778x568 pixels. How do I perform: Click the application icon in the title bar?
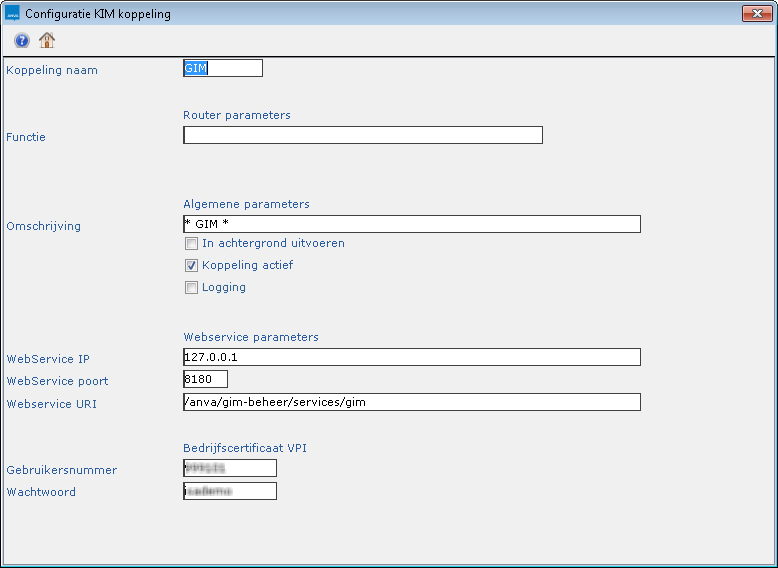click(x=12, y=14)
